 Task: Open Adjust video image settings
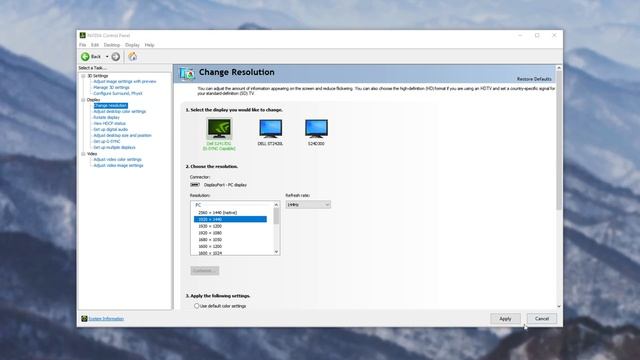[x=118, y=166]
